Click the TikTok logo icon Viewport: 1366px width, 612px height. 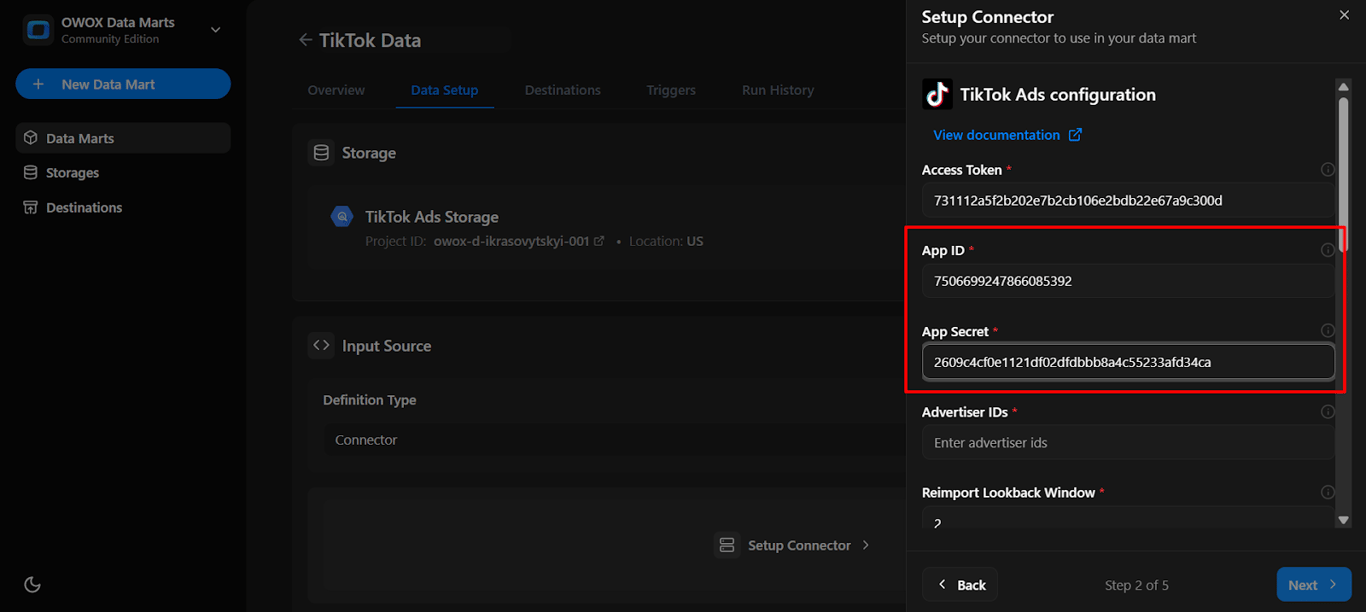(937, 94)
